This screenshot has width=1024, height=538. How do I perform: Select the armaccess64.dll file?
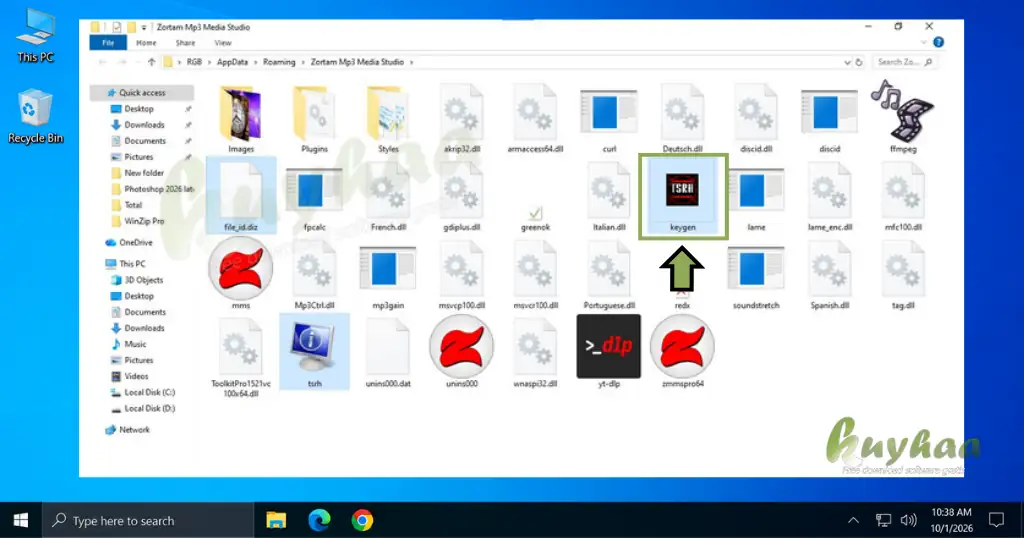(x=535, y=114)
